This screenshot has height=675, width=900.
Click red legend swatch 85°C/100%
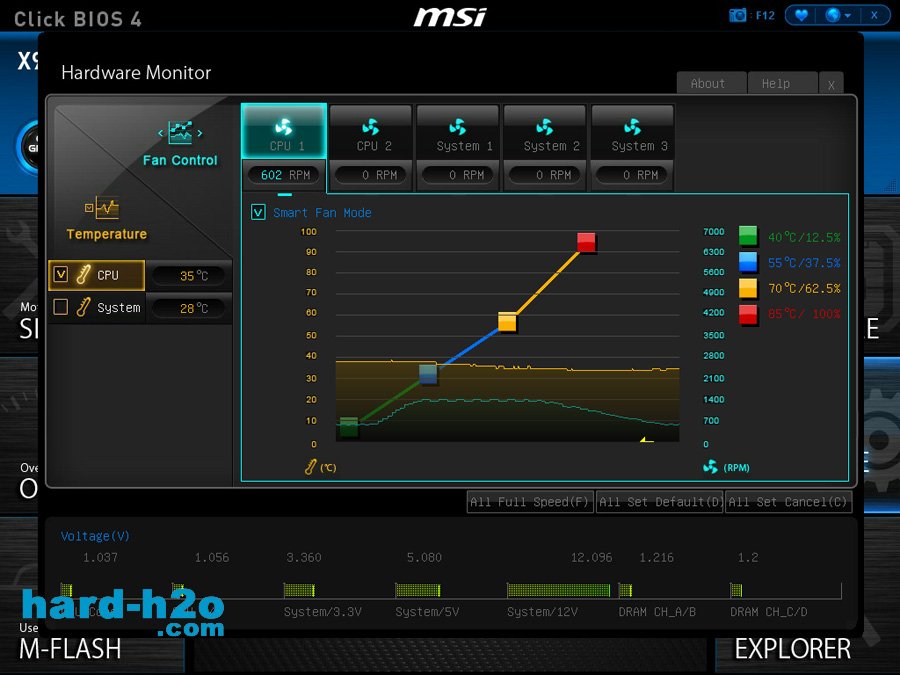(748, 314)
